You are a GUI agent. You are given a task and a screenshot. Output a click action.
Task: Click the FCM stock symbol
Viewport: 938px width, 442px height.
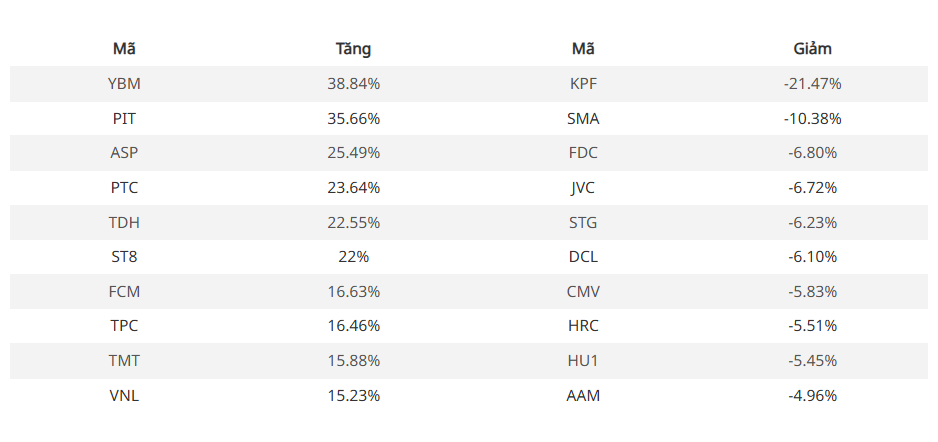pos(124,291)
